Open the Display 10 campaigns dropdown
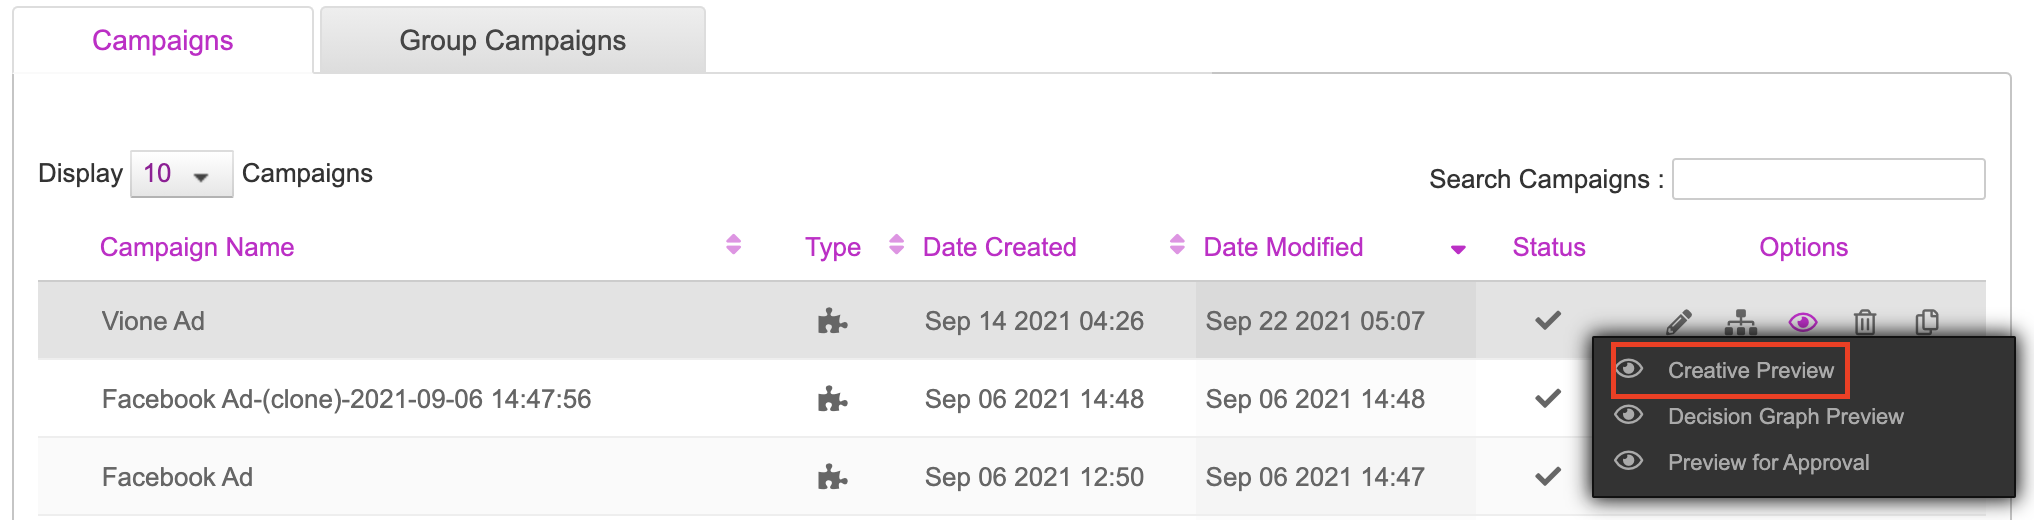The image size is (2034, 520). coord(181,174)
